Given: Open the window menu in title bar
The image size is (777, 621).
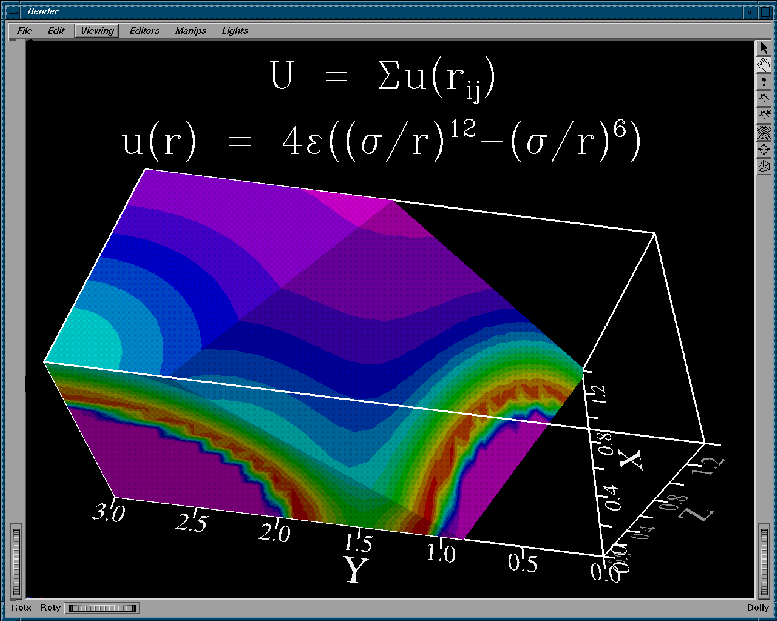Looking at the screenshot, I should 11,11.
